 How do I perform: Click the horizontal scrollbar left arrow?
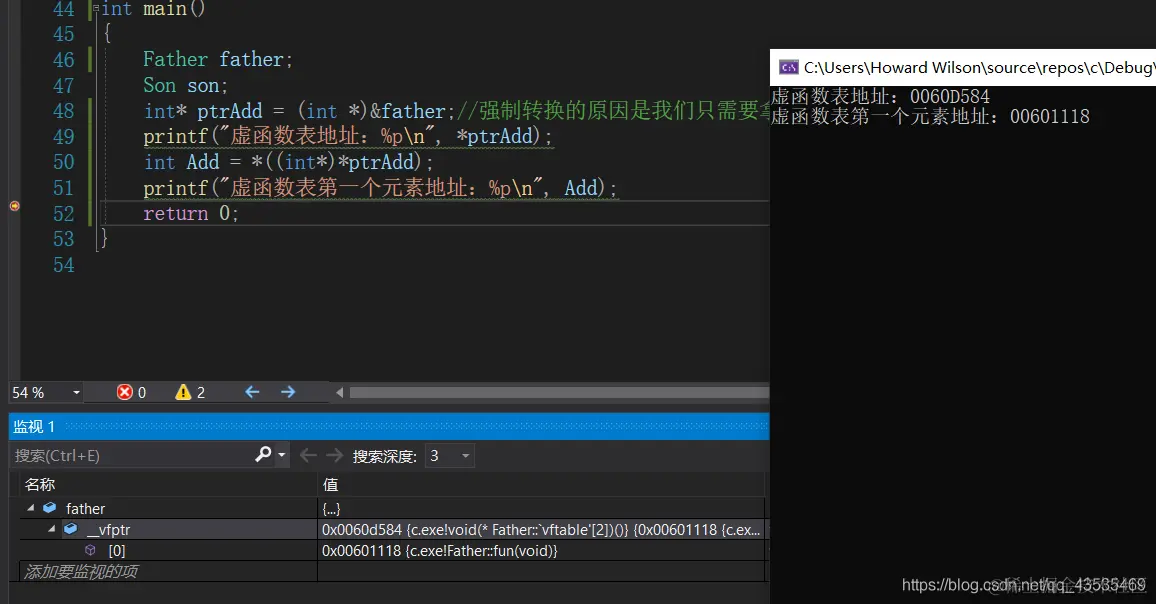coord(339,392)
